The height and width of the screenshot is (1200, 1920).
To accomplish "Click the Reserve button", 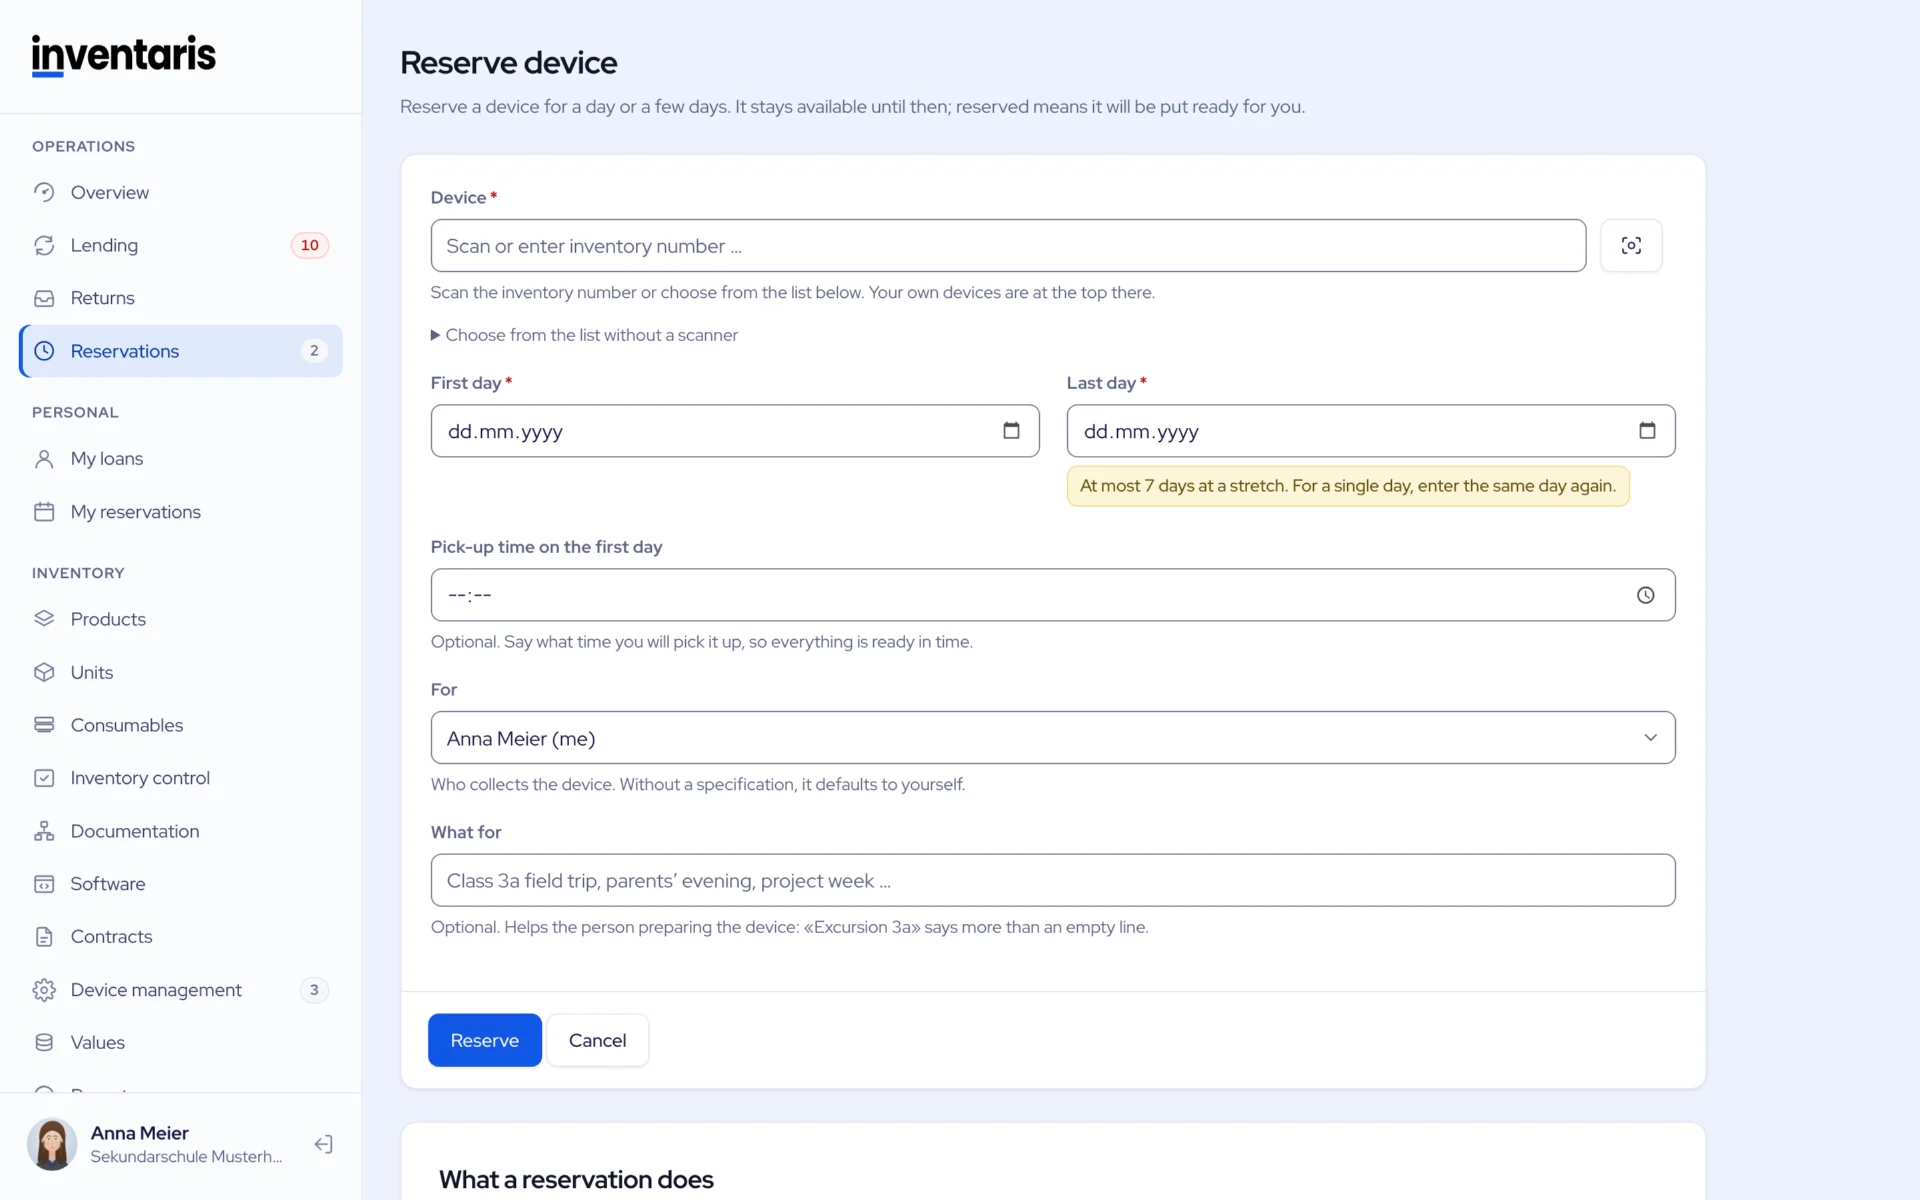I will (485, 1040).
